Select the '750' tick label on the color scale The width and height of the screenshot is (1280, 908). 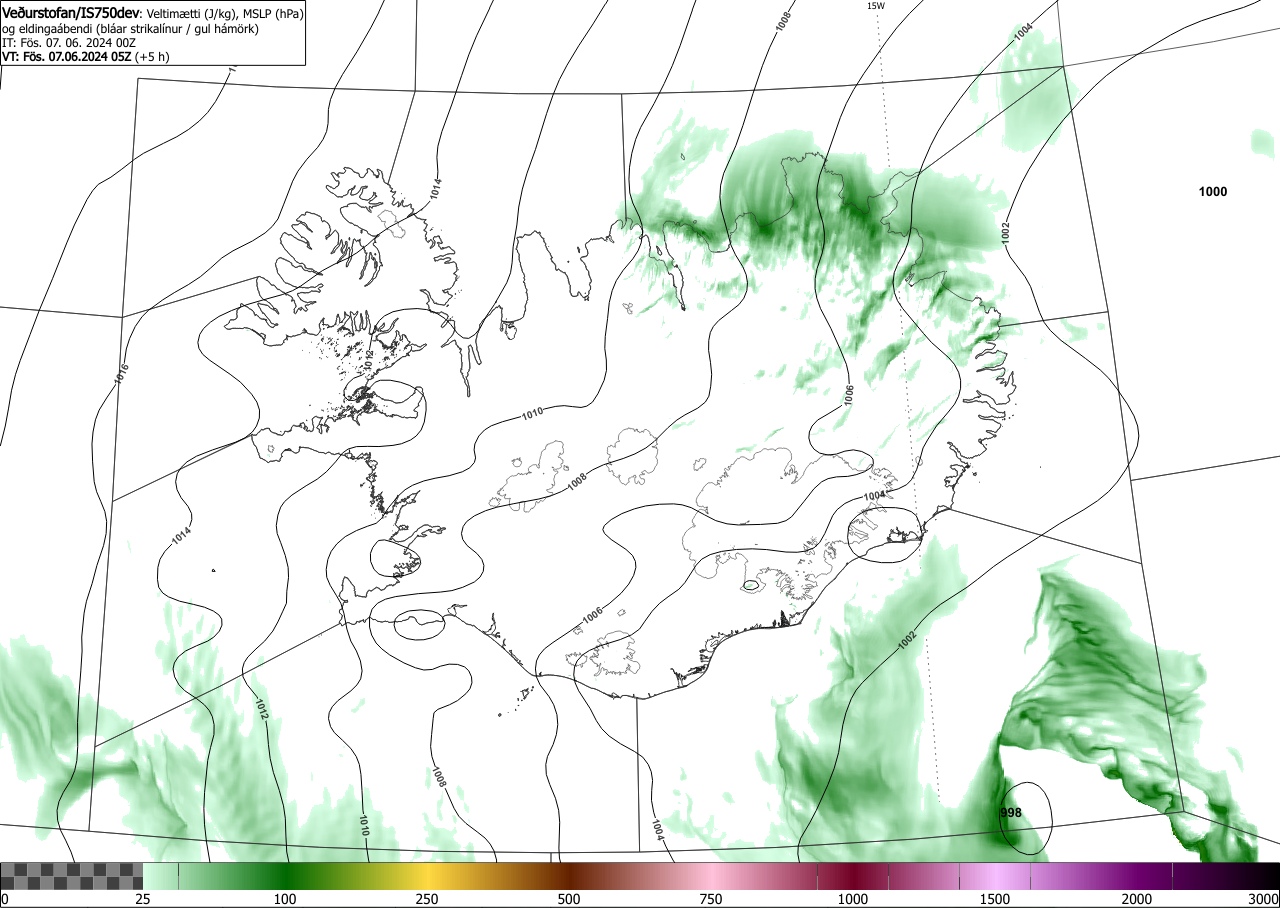tap(711, 899)
